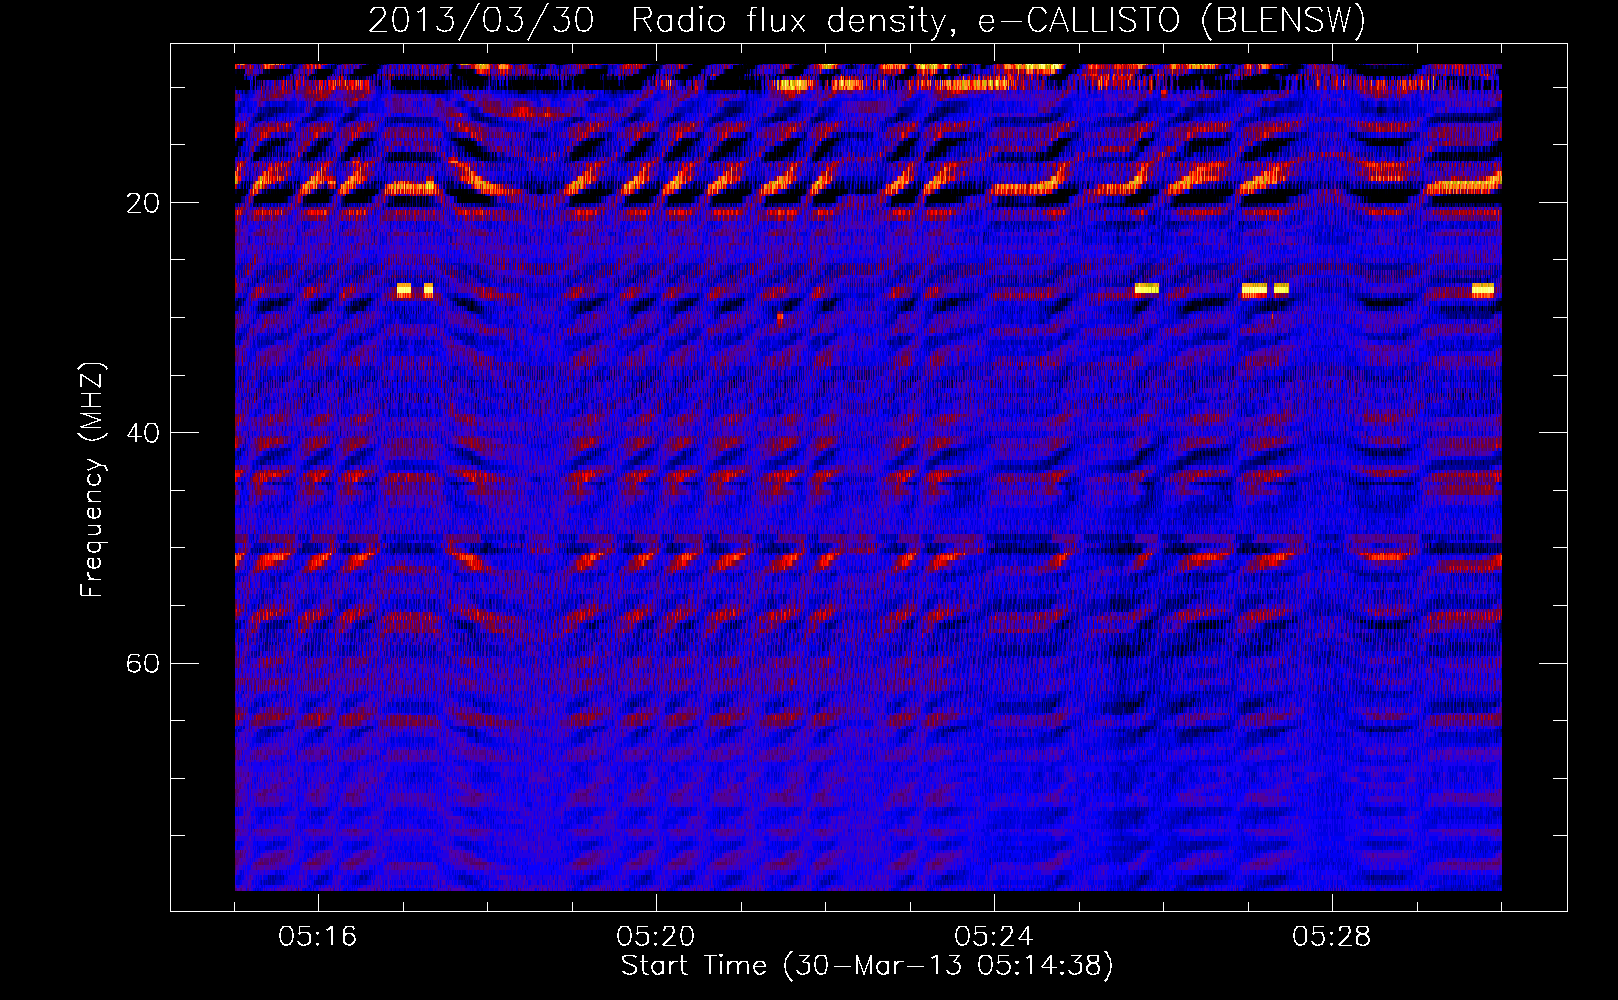Click the '05:28' time tick label
Image resolution: width=1618 pixels, height=1000 pixels.
tap(1332, 937)
